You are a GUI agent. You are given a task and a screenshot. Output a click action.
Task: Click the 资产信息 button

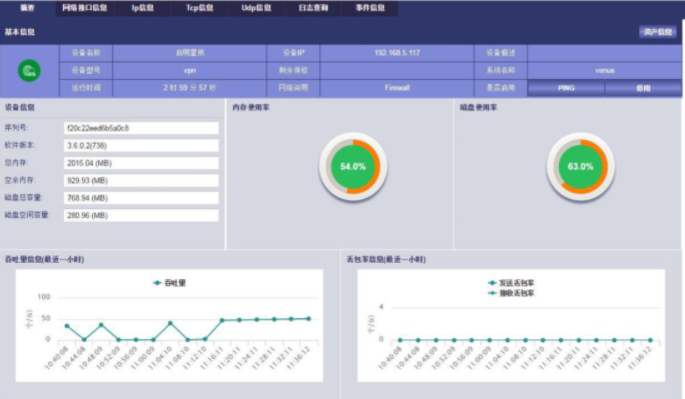[x=657, y=31]
